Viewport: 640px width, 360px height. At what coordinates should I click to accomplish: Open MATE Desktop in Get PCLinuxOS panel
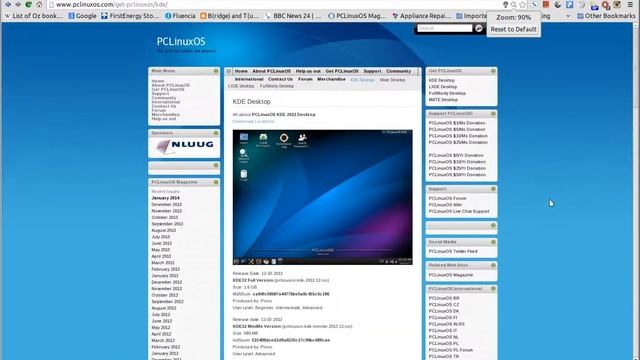click(x=443, y=100)
